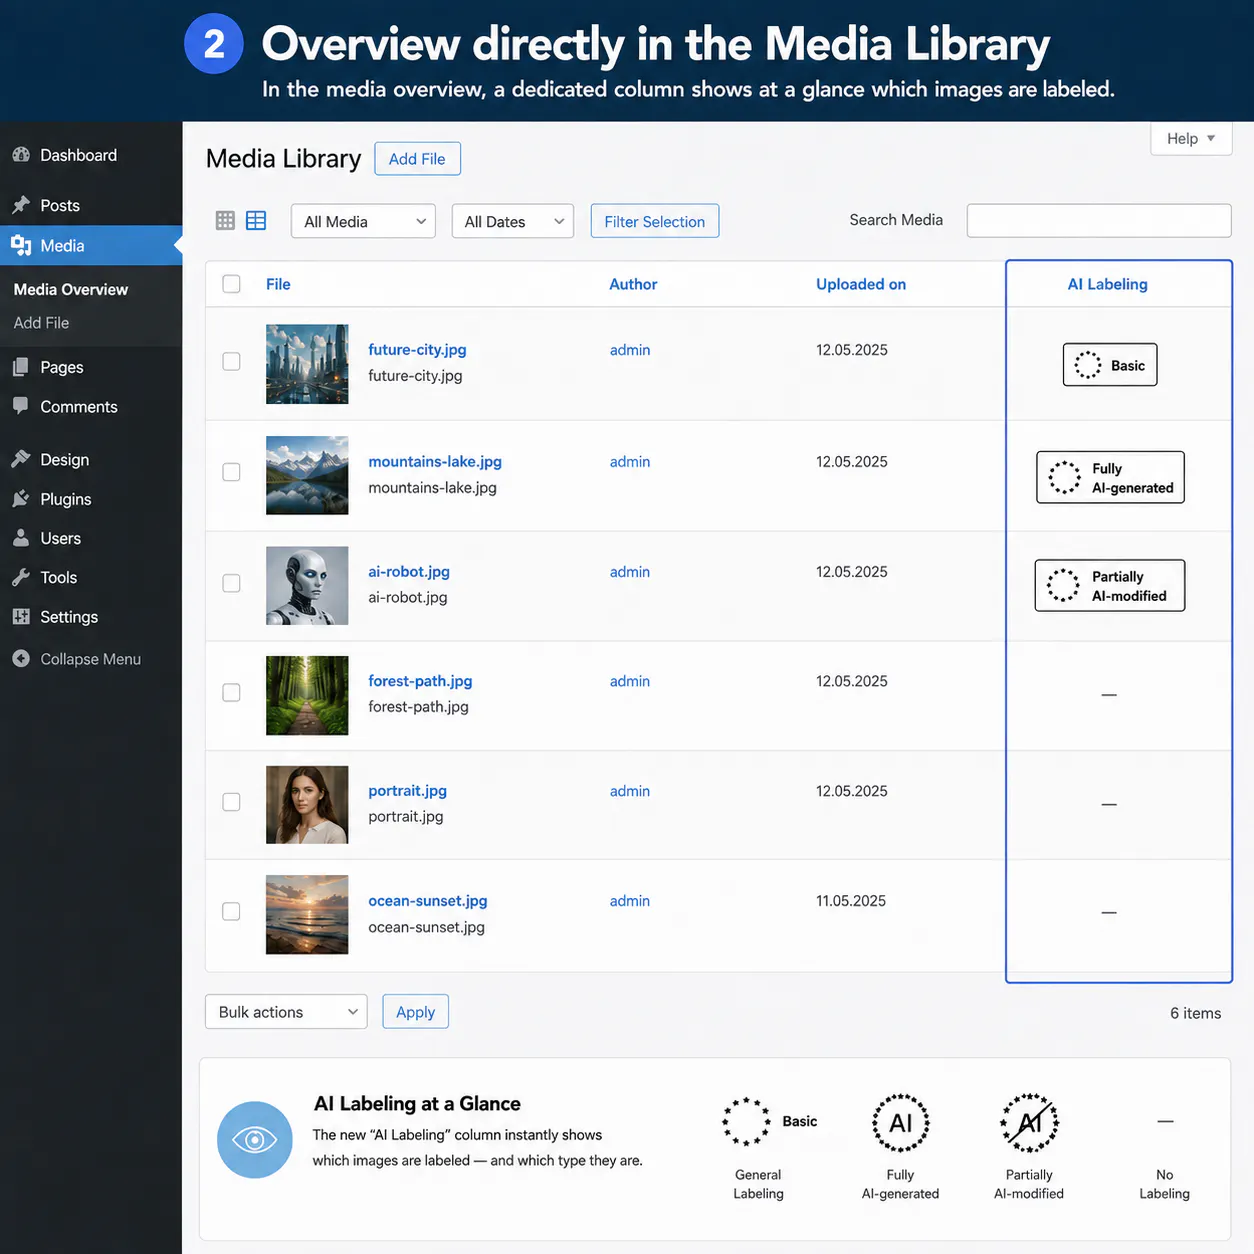Sort by Uploaded on column header
Image resolution: width=1254 pixels, height=1254 pixels.
(x=861, y=284)
